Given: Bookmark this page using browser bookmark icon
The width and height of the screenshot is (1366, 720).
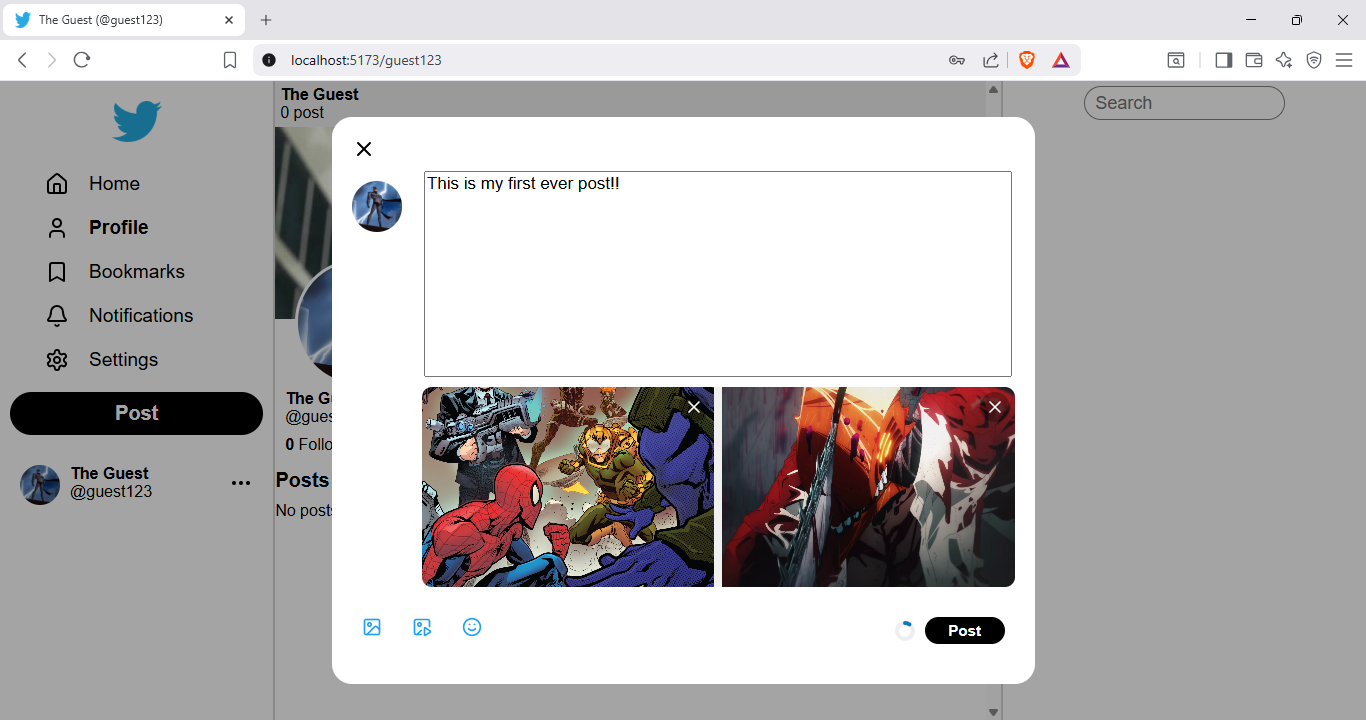Looking at the screenshot, I should pos(230,60).
